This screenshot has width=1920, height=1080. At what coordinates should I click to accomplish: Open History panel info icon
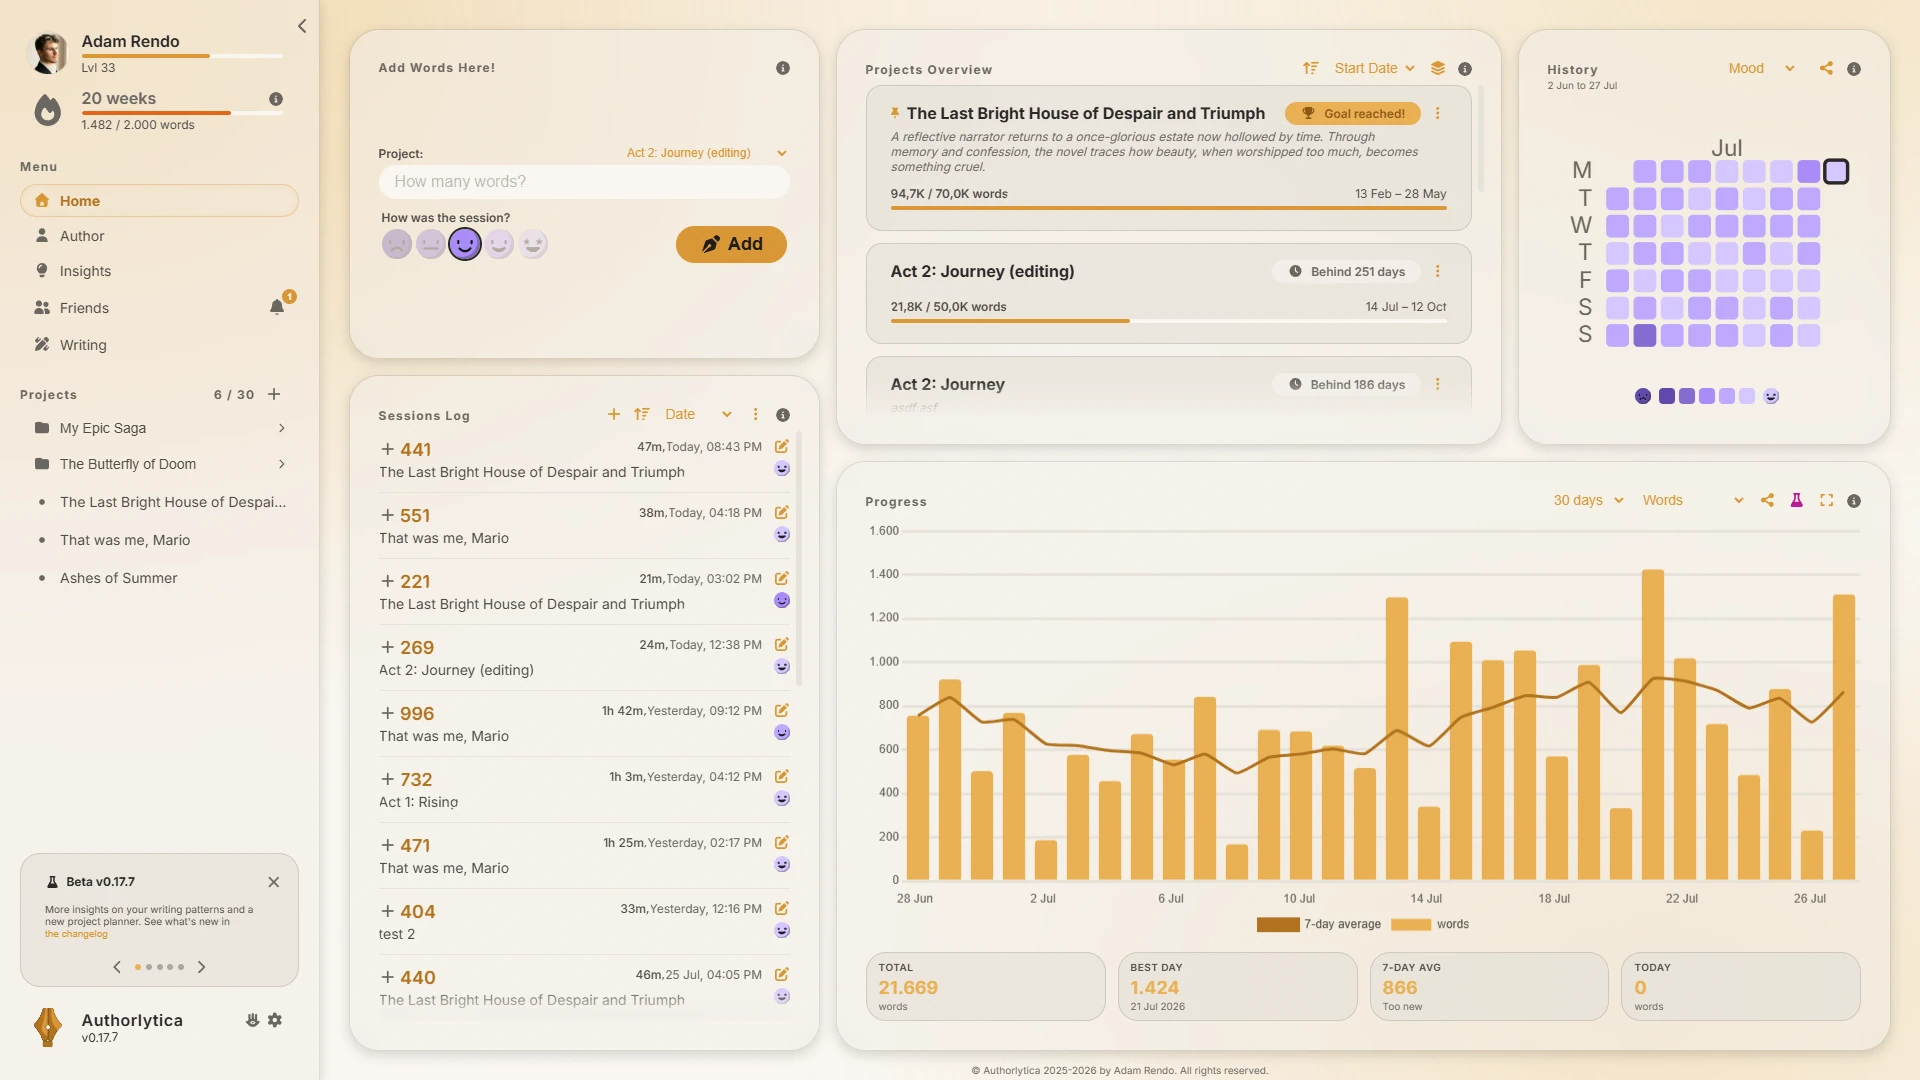[x=1854, y=69]
